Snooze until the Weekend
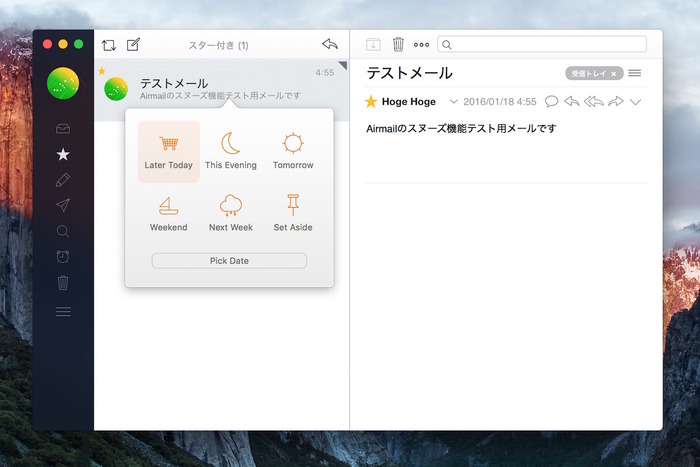 [x=168, y=214]
